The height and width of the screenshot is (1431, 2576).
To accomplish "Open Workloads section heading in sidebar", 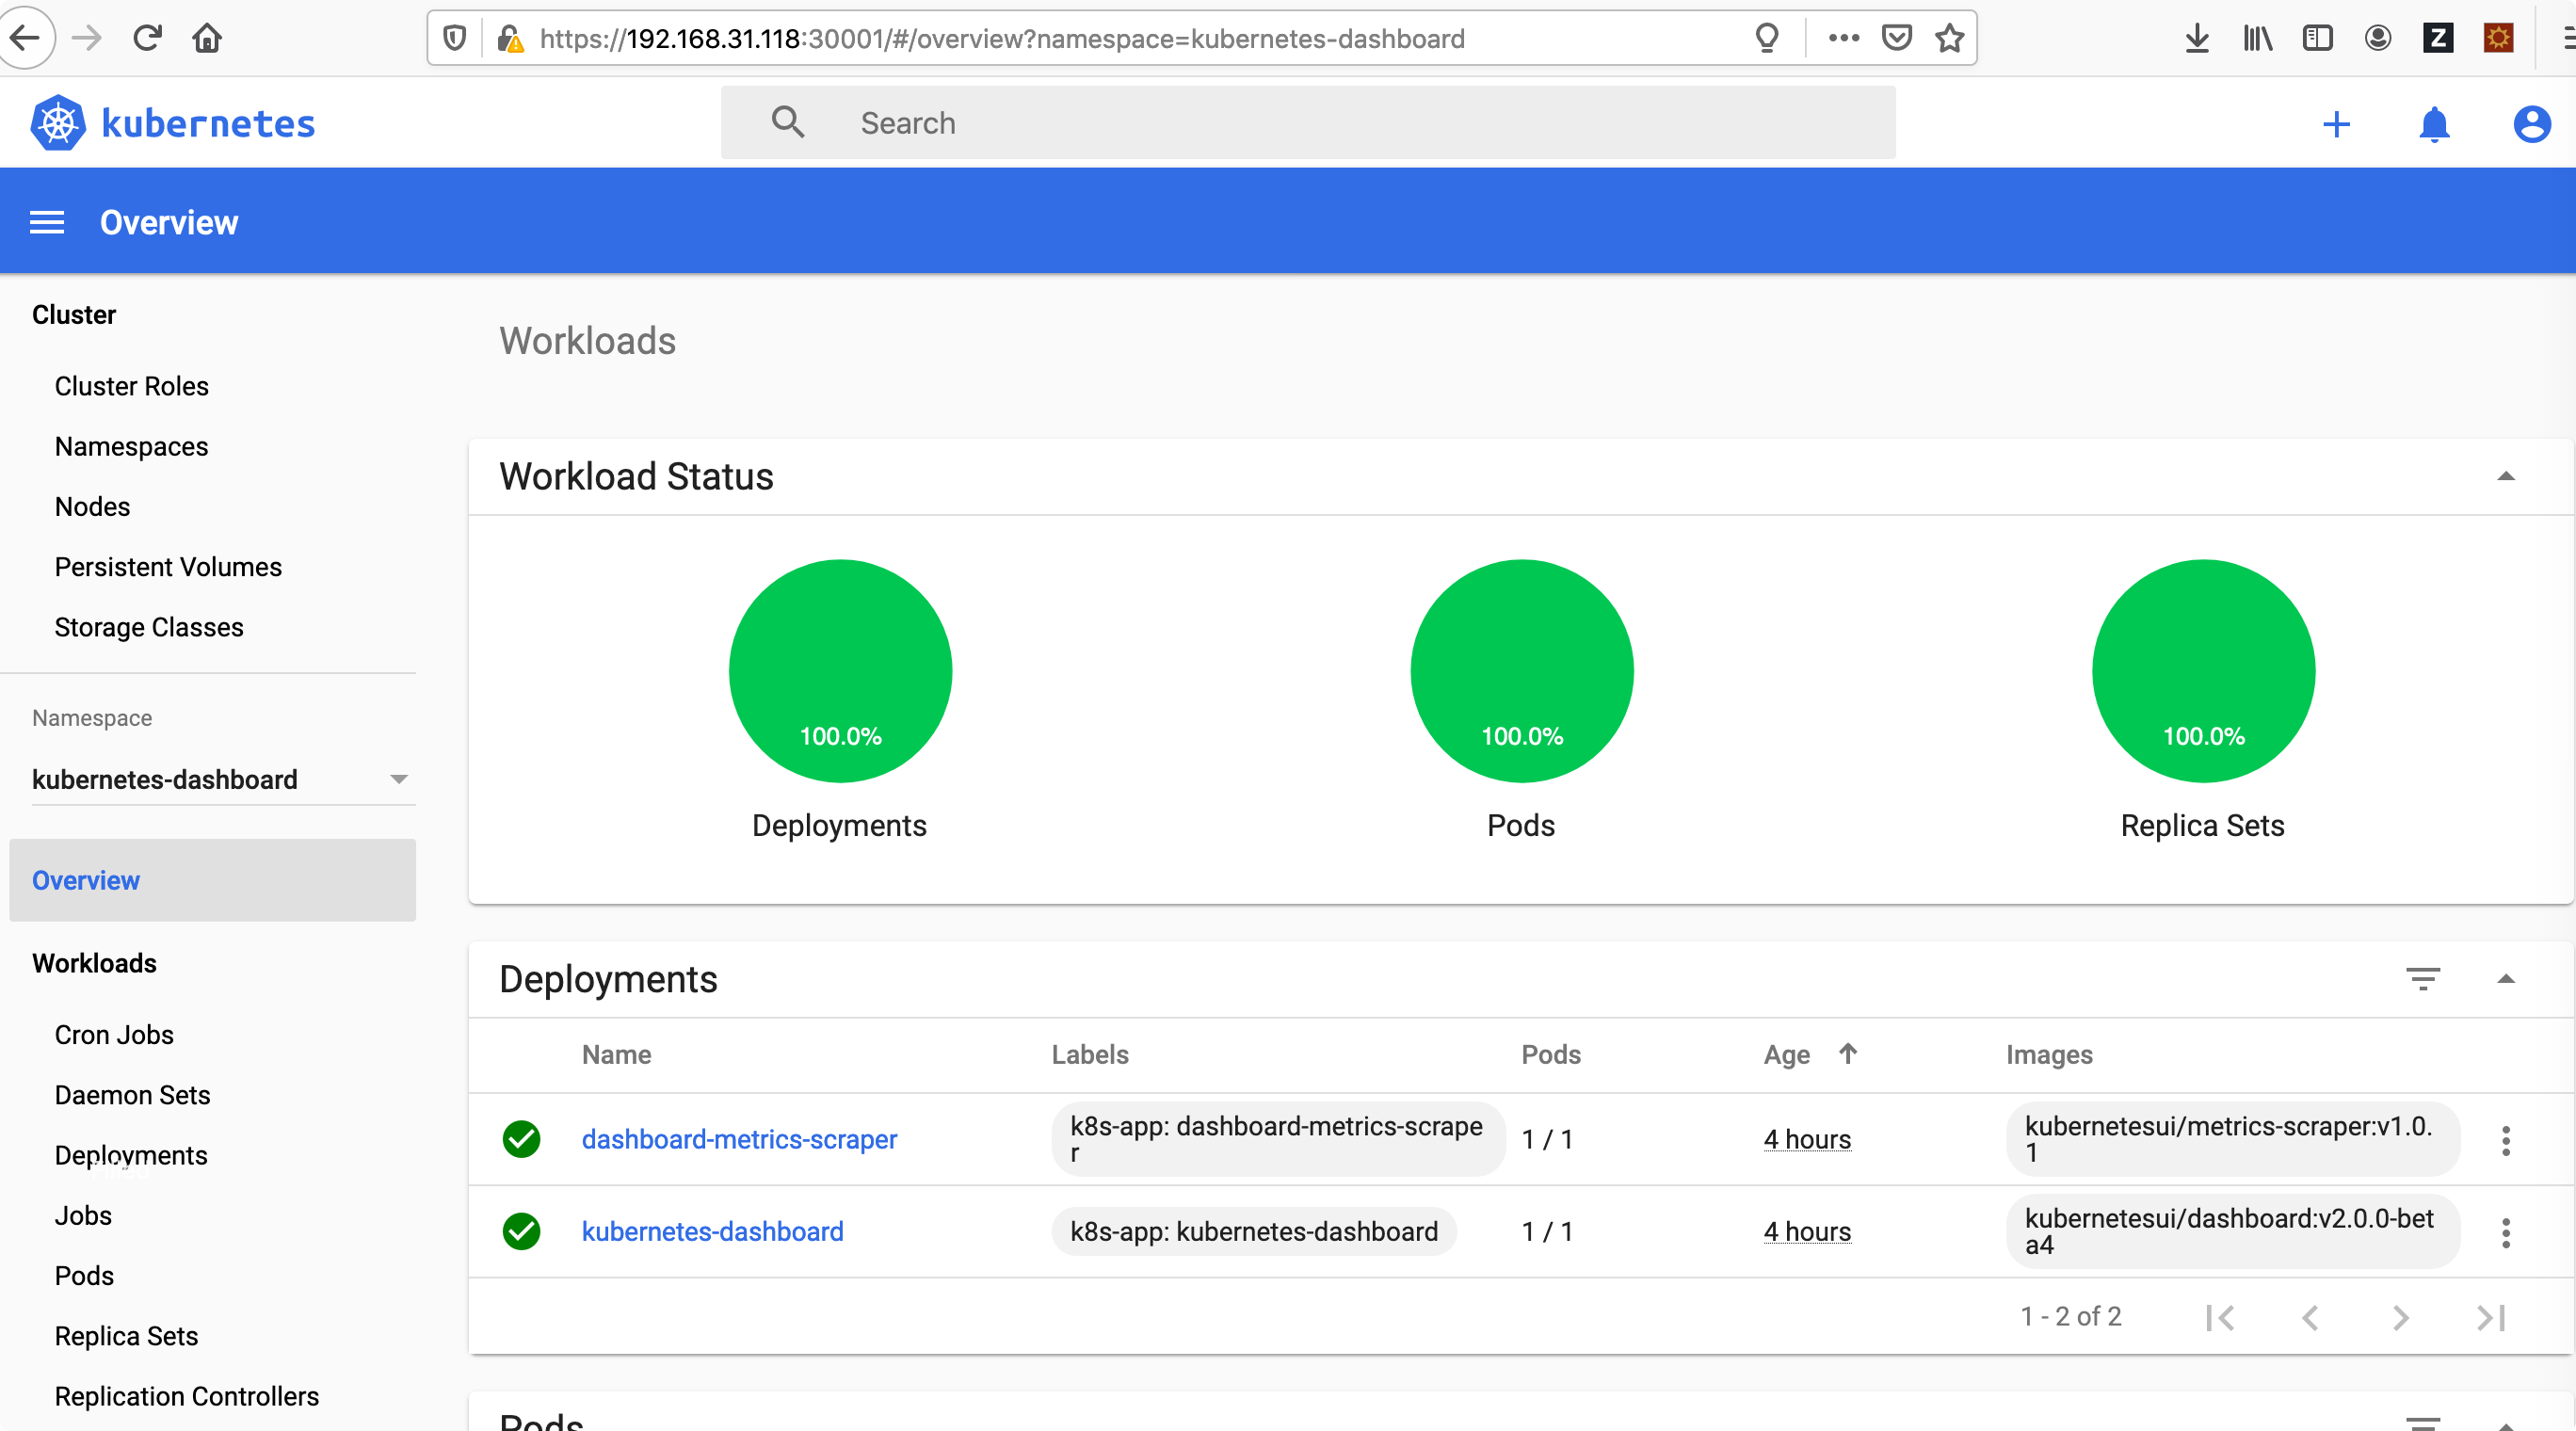I will point(94,963).
